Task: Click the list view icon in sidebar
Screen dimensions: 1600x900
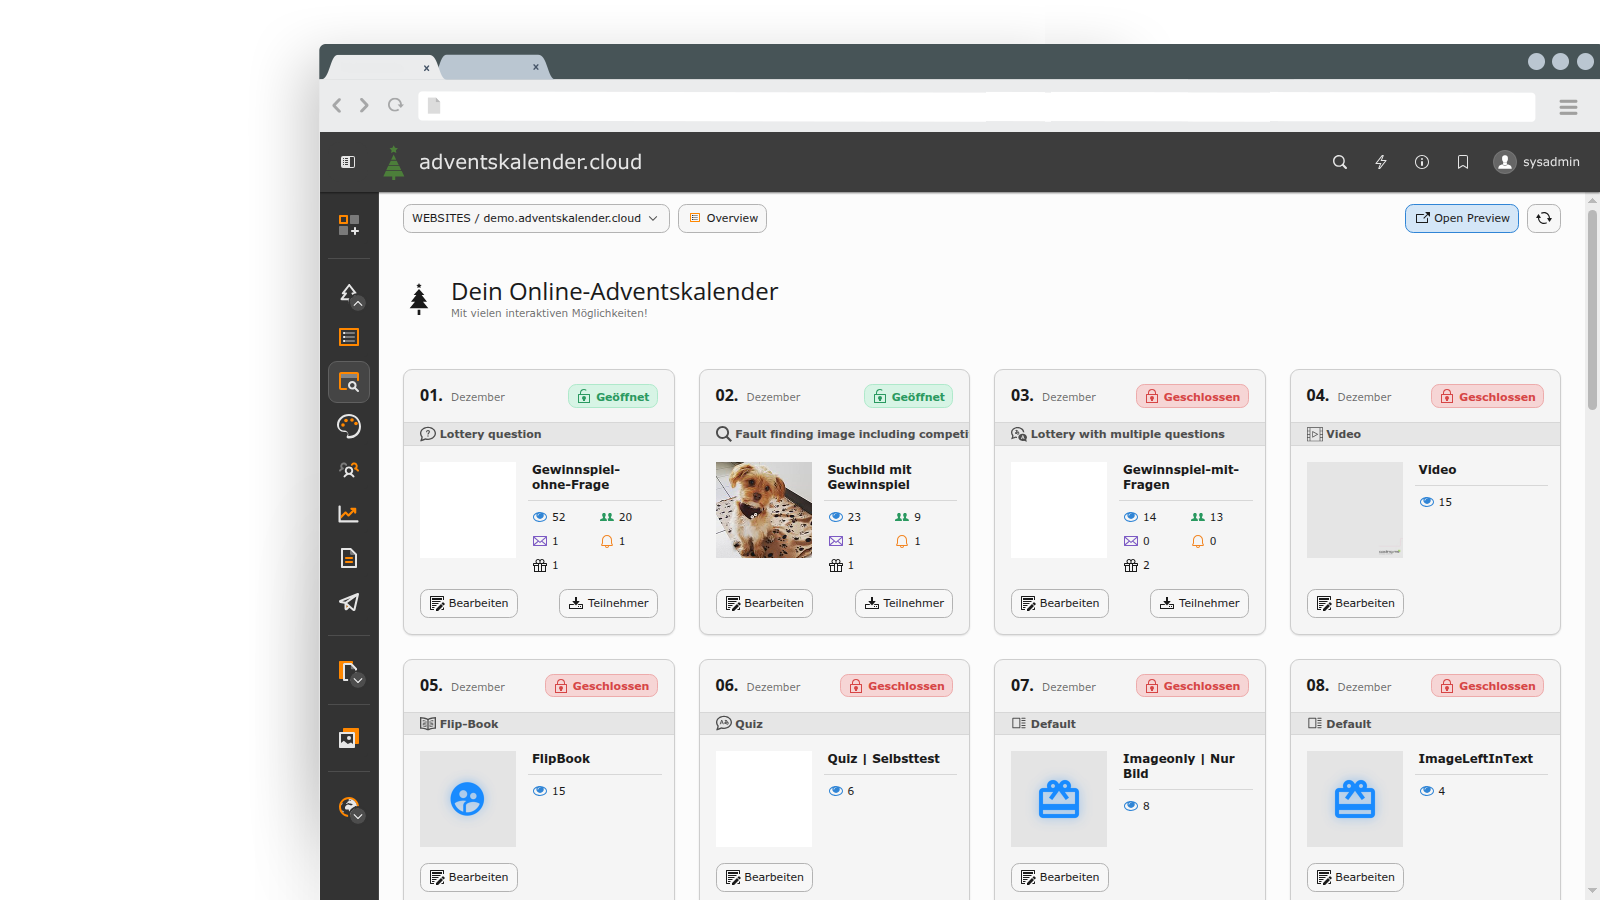Action: click(x=349, y=337)
